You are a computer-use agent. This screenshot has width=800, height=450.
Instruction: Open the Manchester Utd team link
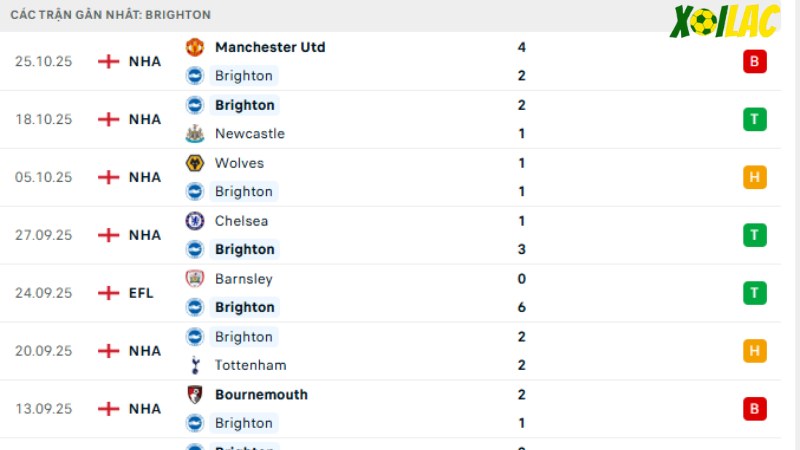tap(270, 47)
